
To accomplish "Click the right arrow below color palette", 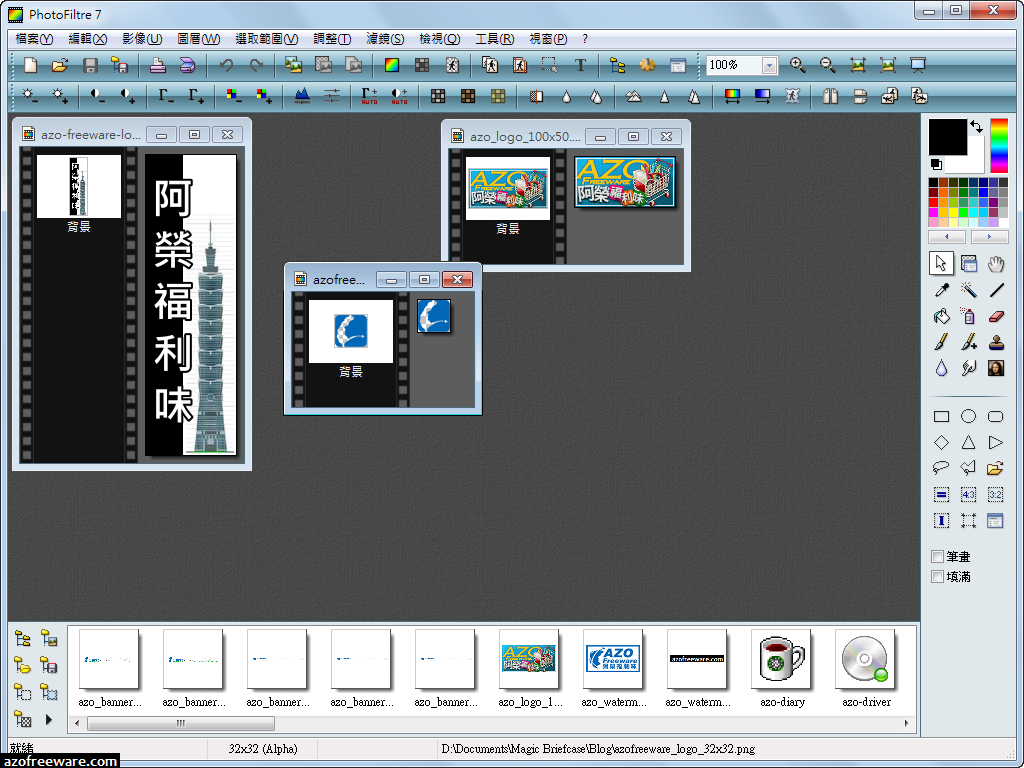I will [989, 236].
